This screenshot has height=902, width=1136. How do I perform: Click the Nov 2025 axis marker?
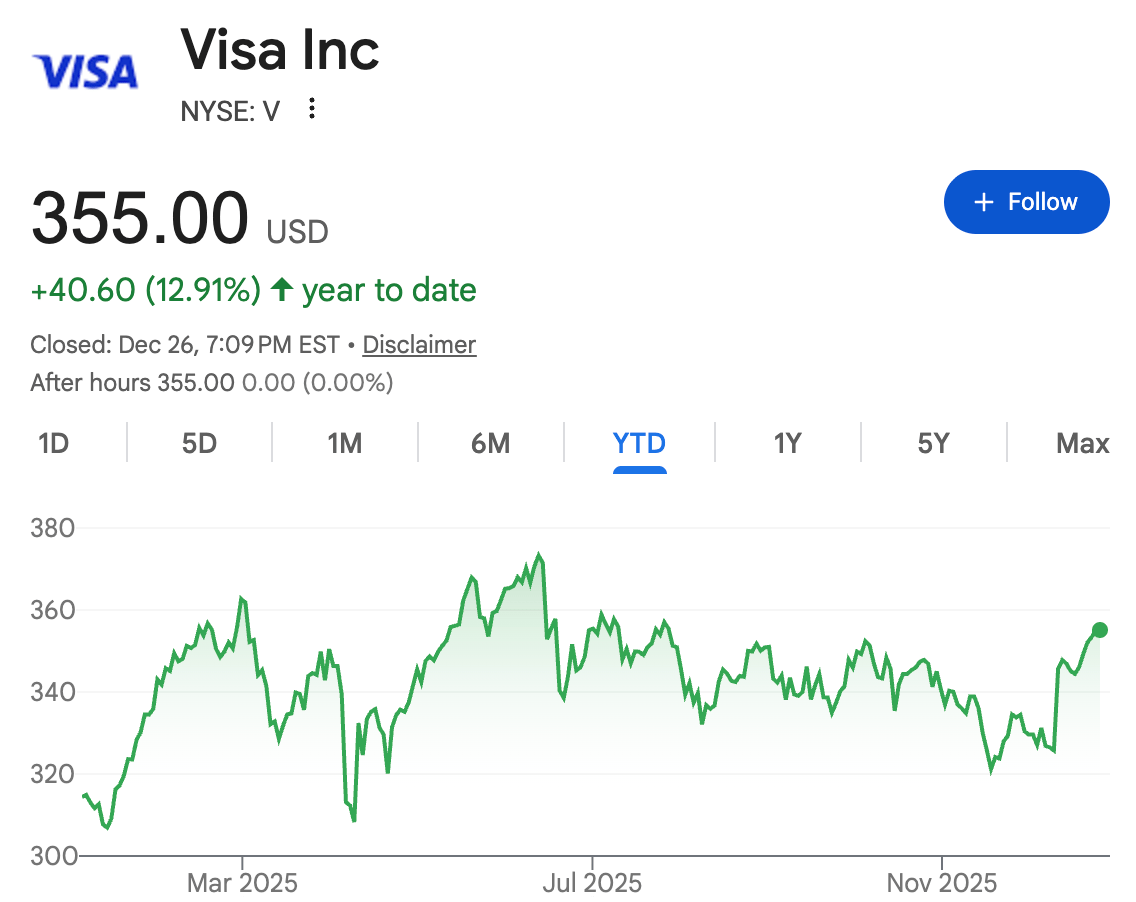point(942,882)
